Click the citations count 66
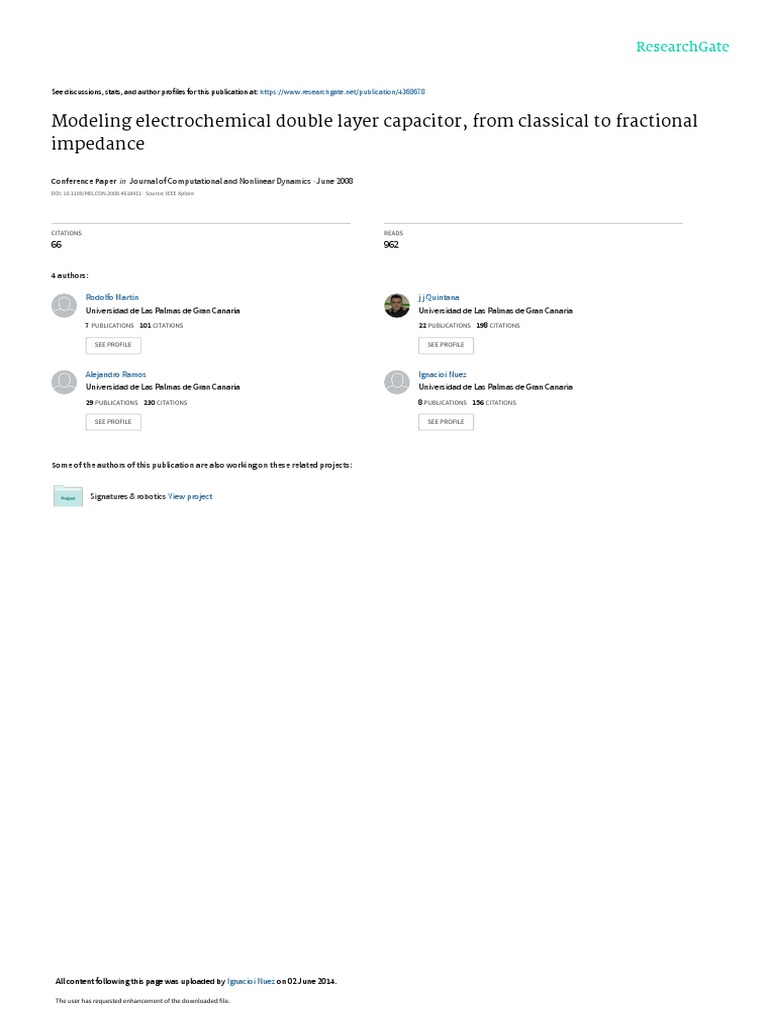 tap(56, 244)
